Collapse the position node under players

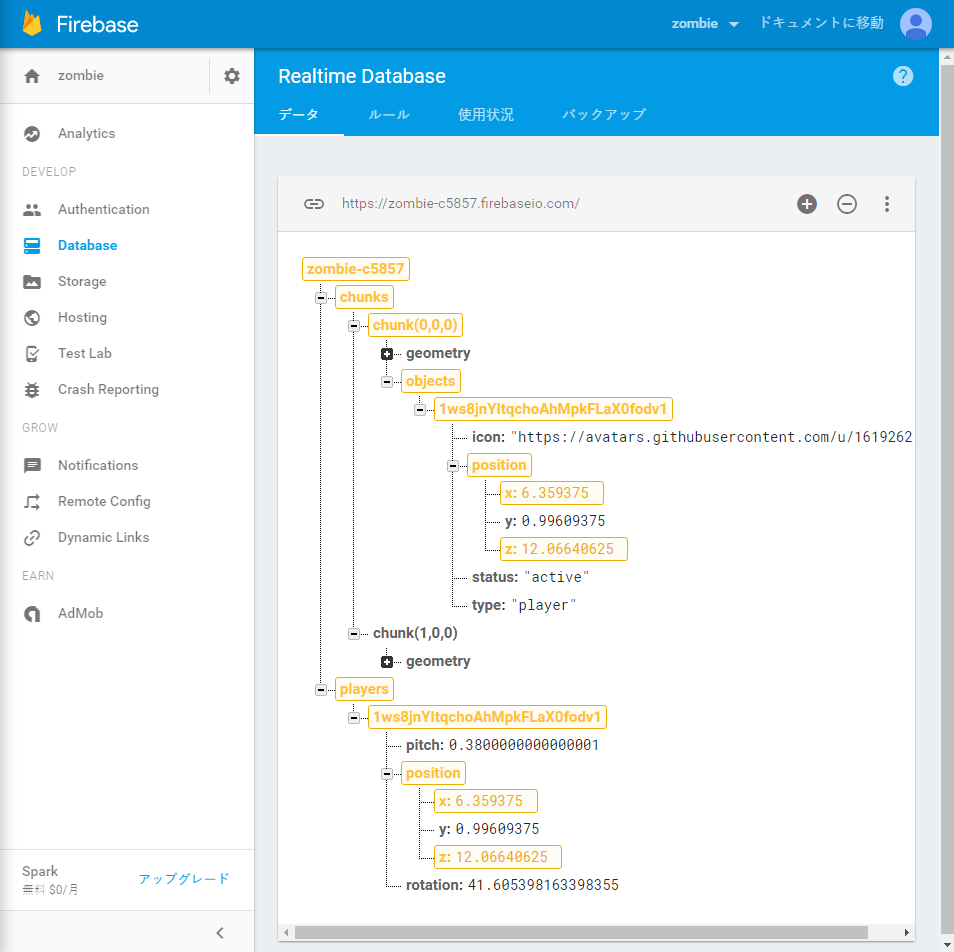[386, 773]
